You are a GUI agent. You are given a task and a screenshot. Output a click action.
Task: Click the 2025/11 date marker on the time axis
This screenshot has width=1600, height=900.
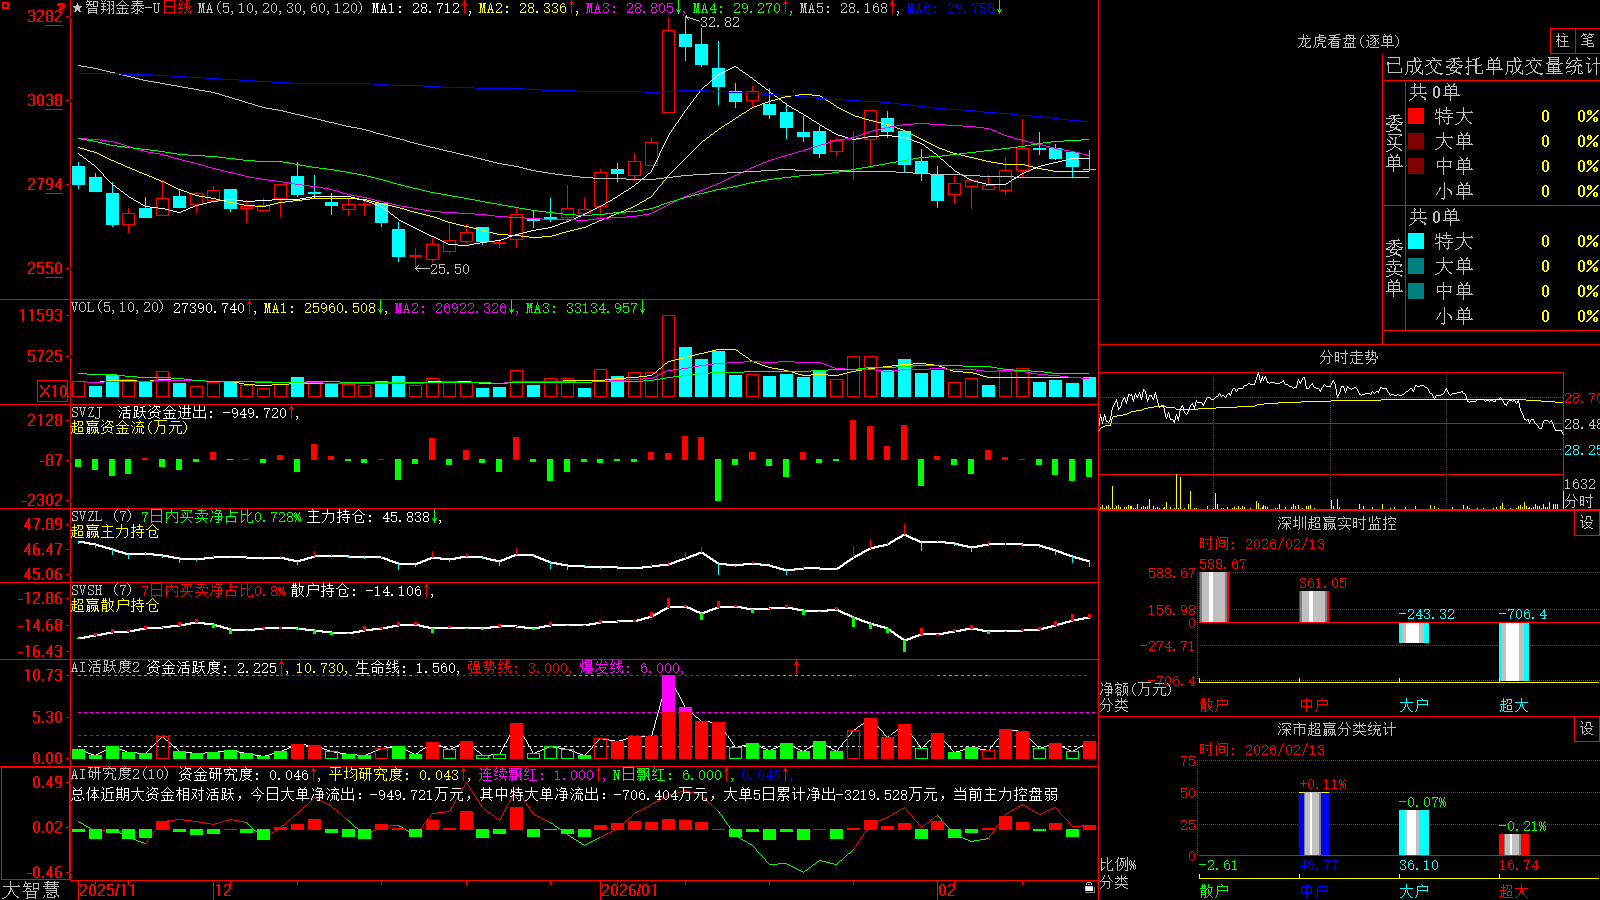coord(107,890)
